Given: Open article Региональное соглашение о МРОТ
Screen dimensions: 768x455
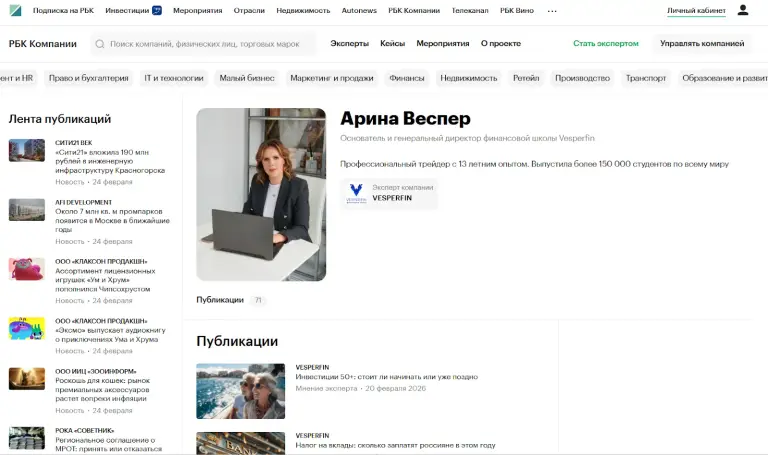Looking at the screenshot, I should (108, 444).
